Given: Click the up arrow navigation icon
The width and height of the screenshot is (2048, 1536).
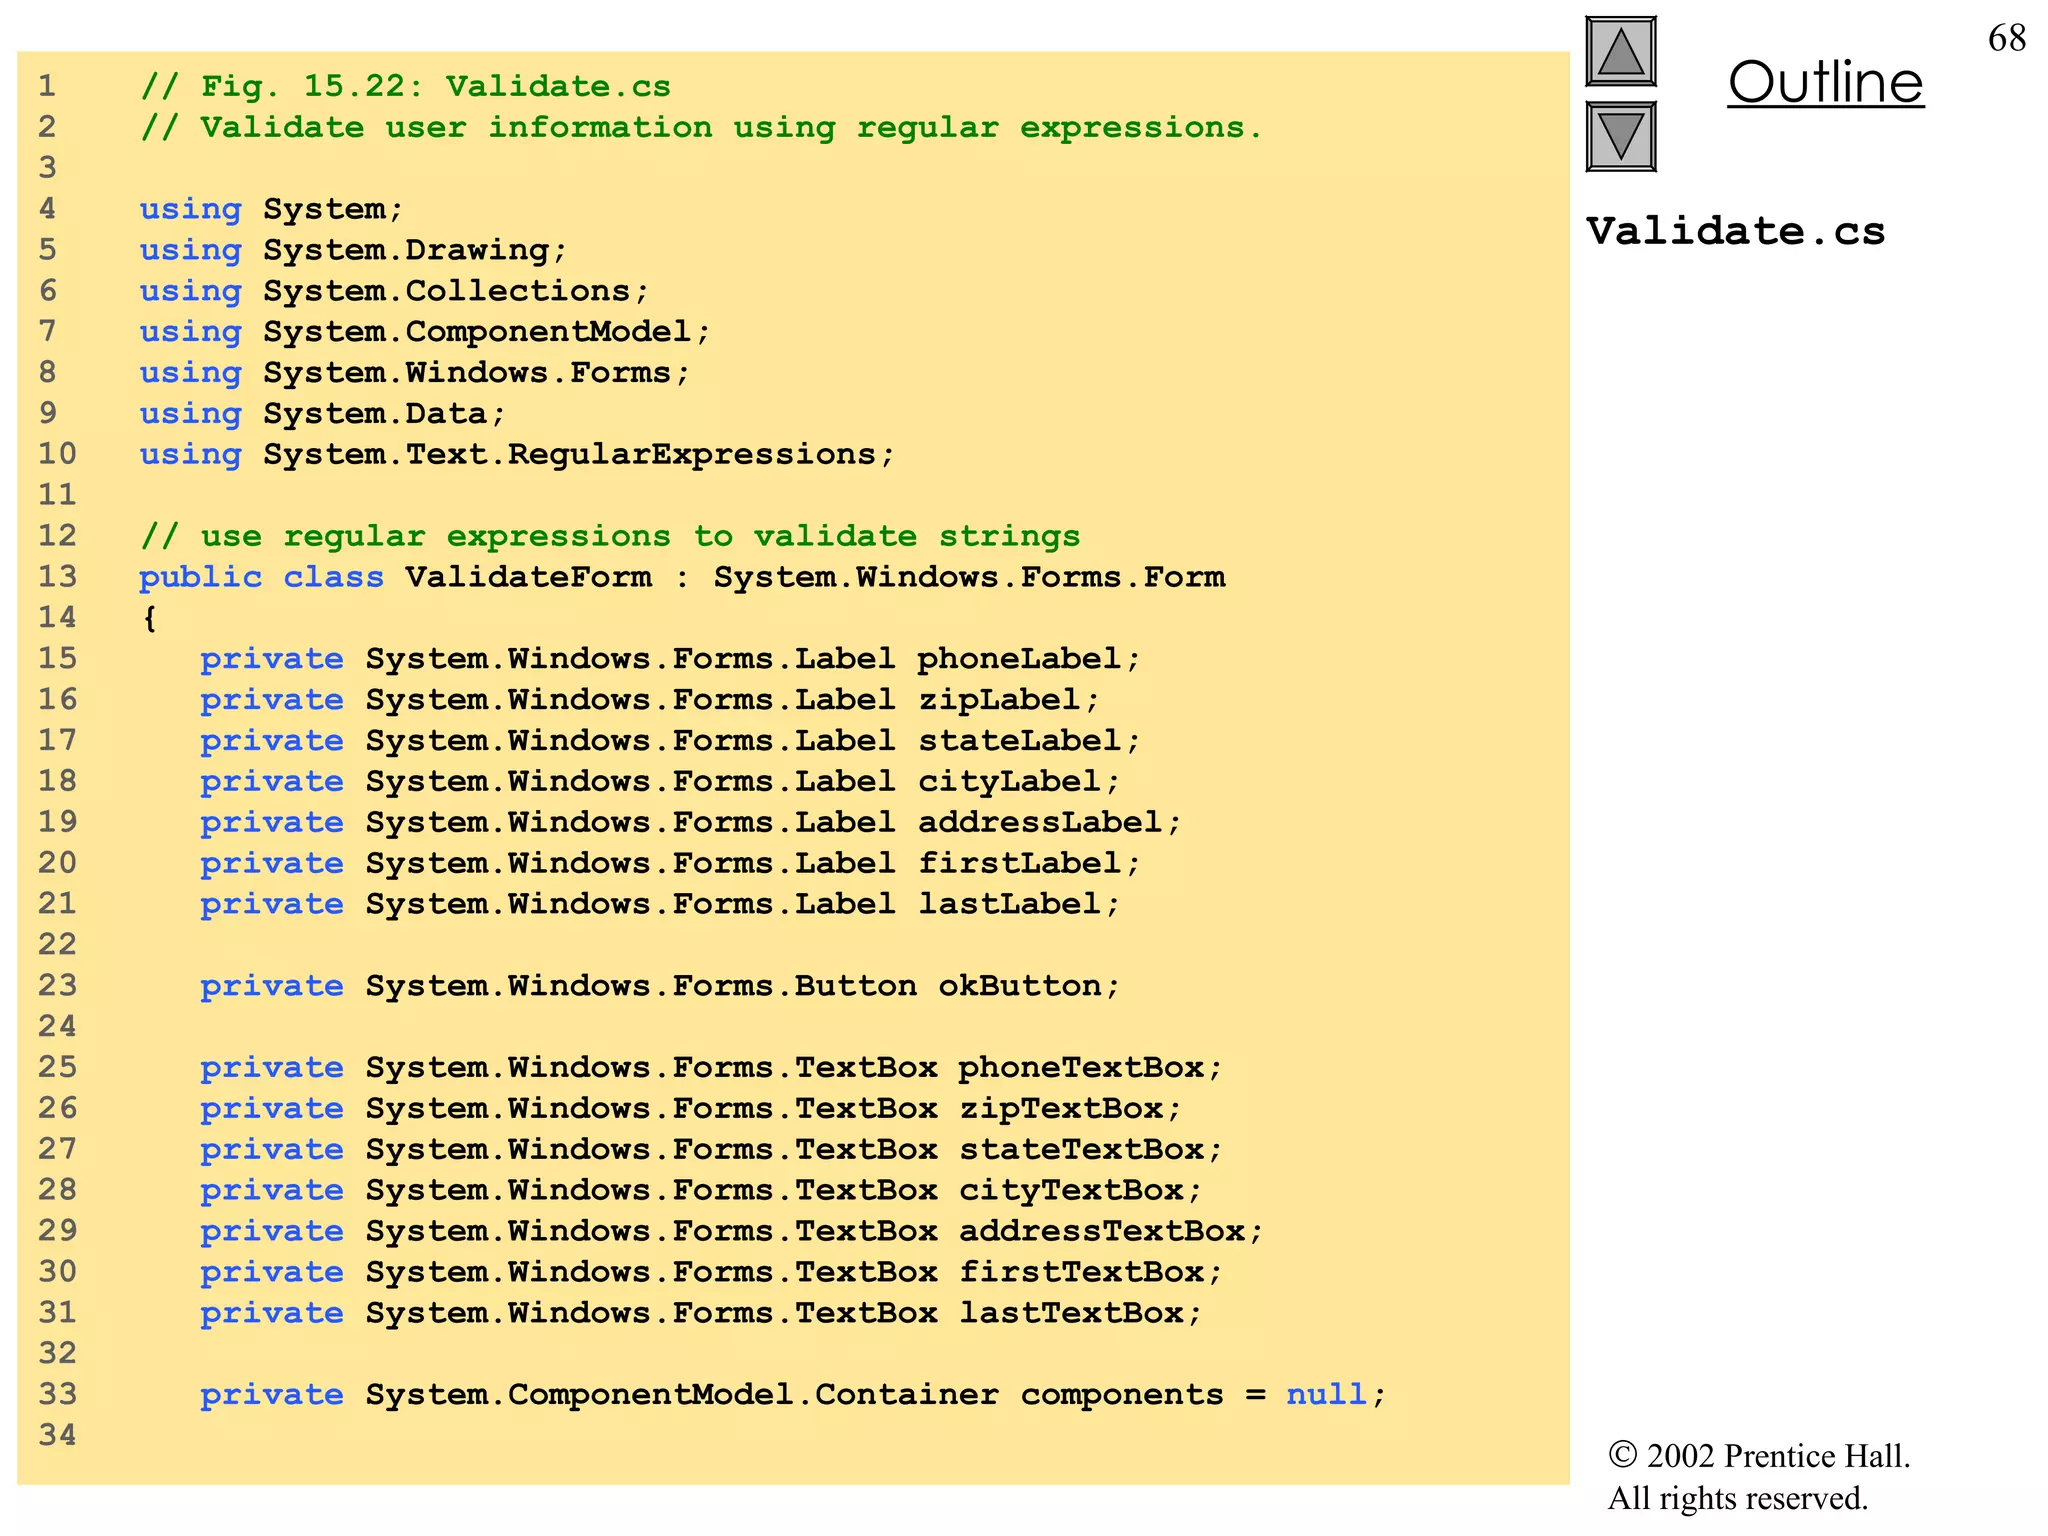Looking at the screenshot, I should (1620, 52).
